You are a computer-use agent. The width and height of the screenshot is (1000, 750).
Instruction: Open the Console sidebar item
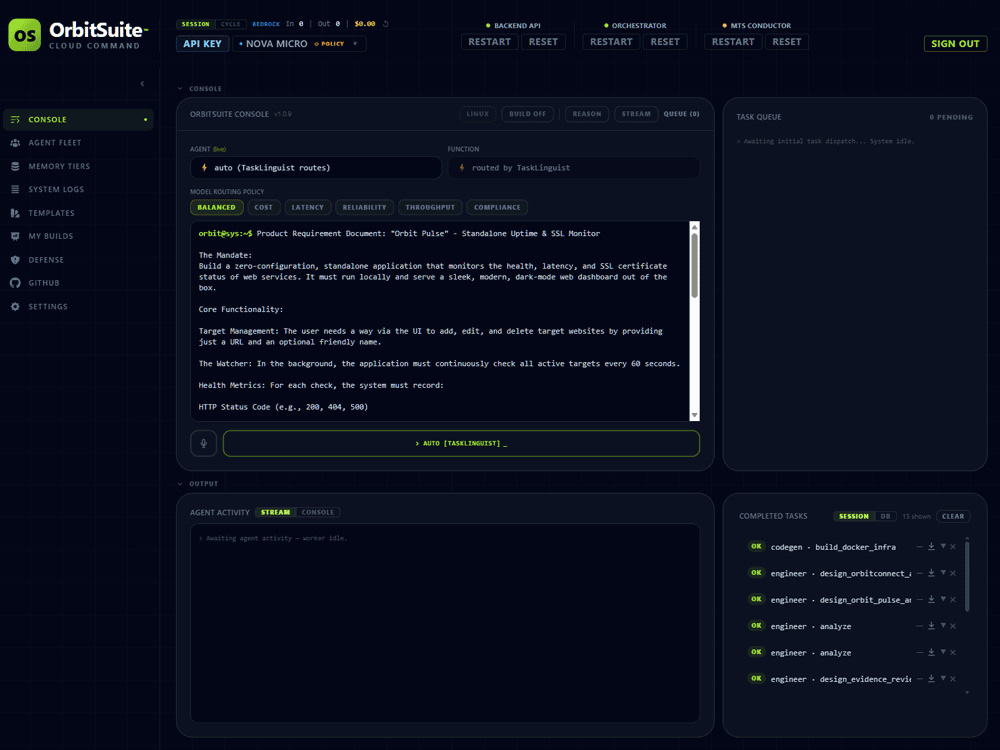78,119
